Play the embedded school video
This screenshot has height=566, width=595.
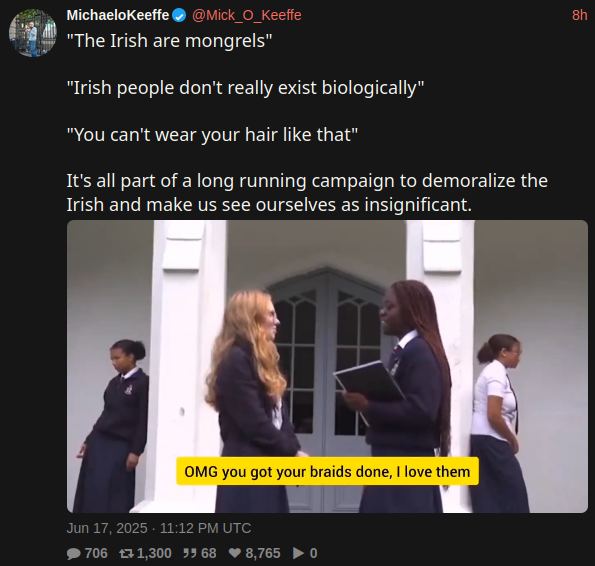coord(327,366)
